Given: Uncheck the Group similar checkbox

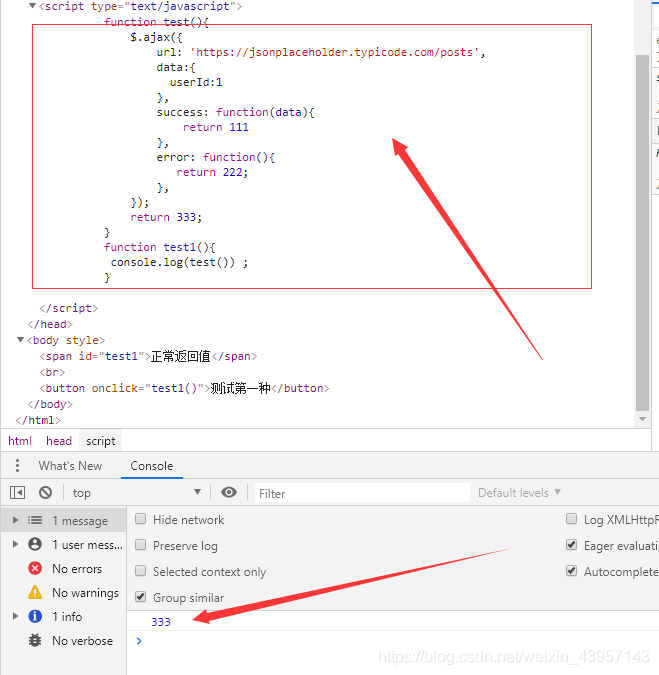Looking at the screenshot, I should (140, 597).
